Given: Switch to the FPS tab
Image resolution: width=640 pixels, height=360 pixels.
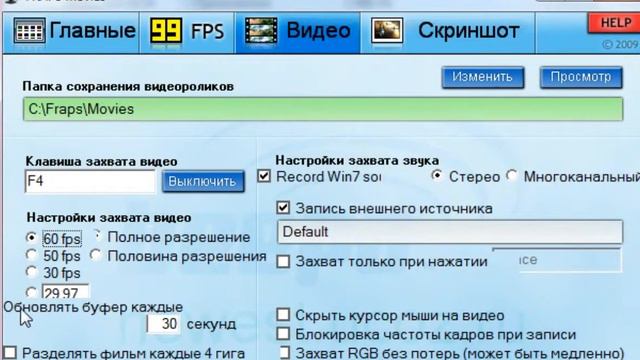Looking at the screenshot, I should 187,32.
